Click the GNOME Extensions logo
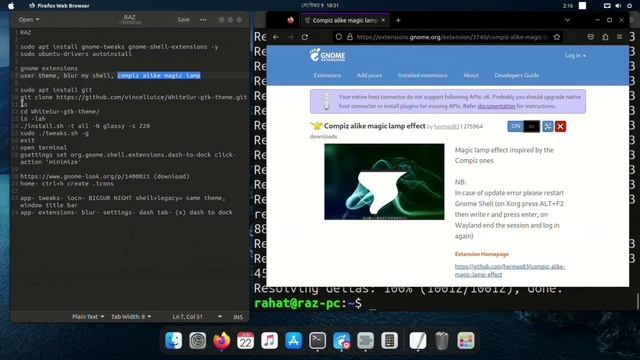 coord(327,55)
